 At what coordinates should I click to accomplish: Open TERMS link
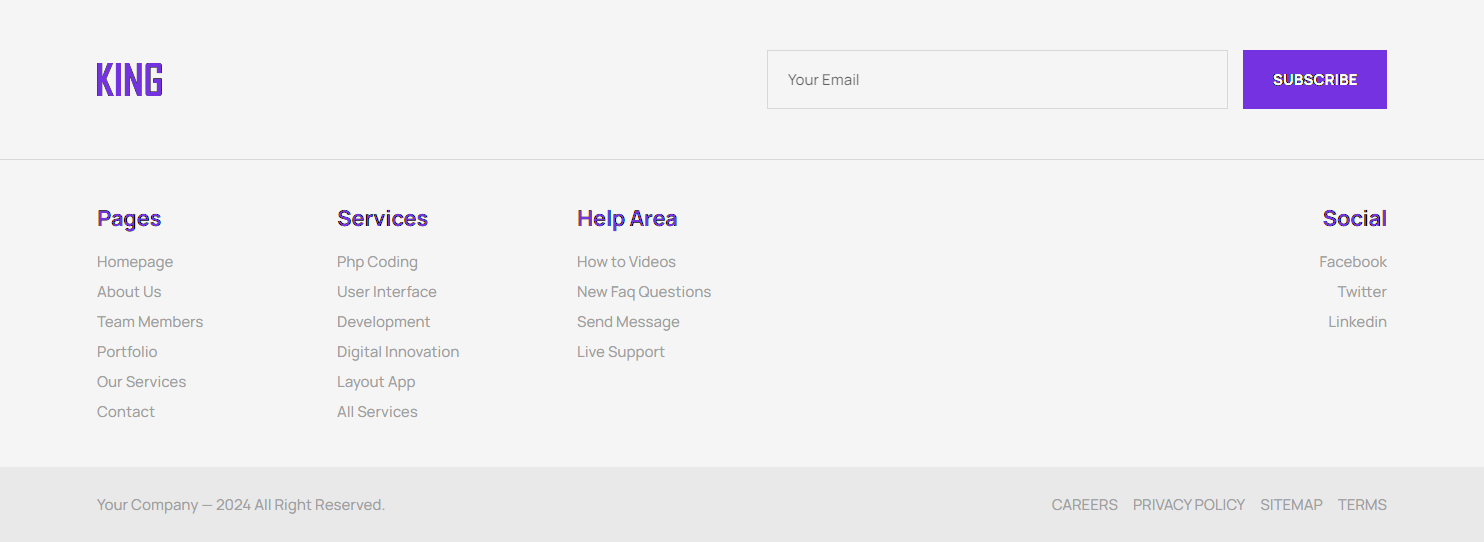[1362, 505]
